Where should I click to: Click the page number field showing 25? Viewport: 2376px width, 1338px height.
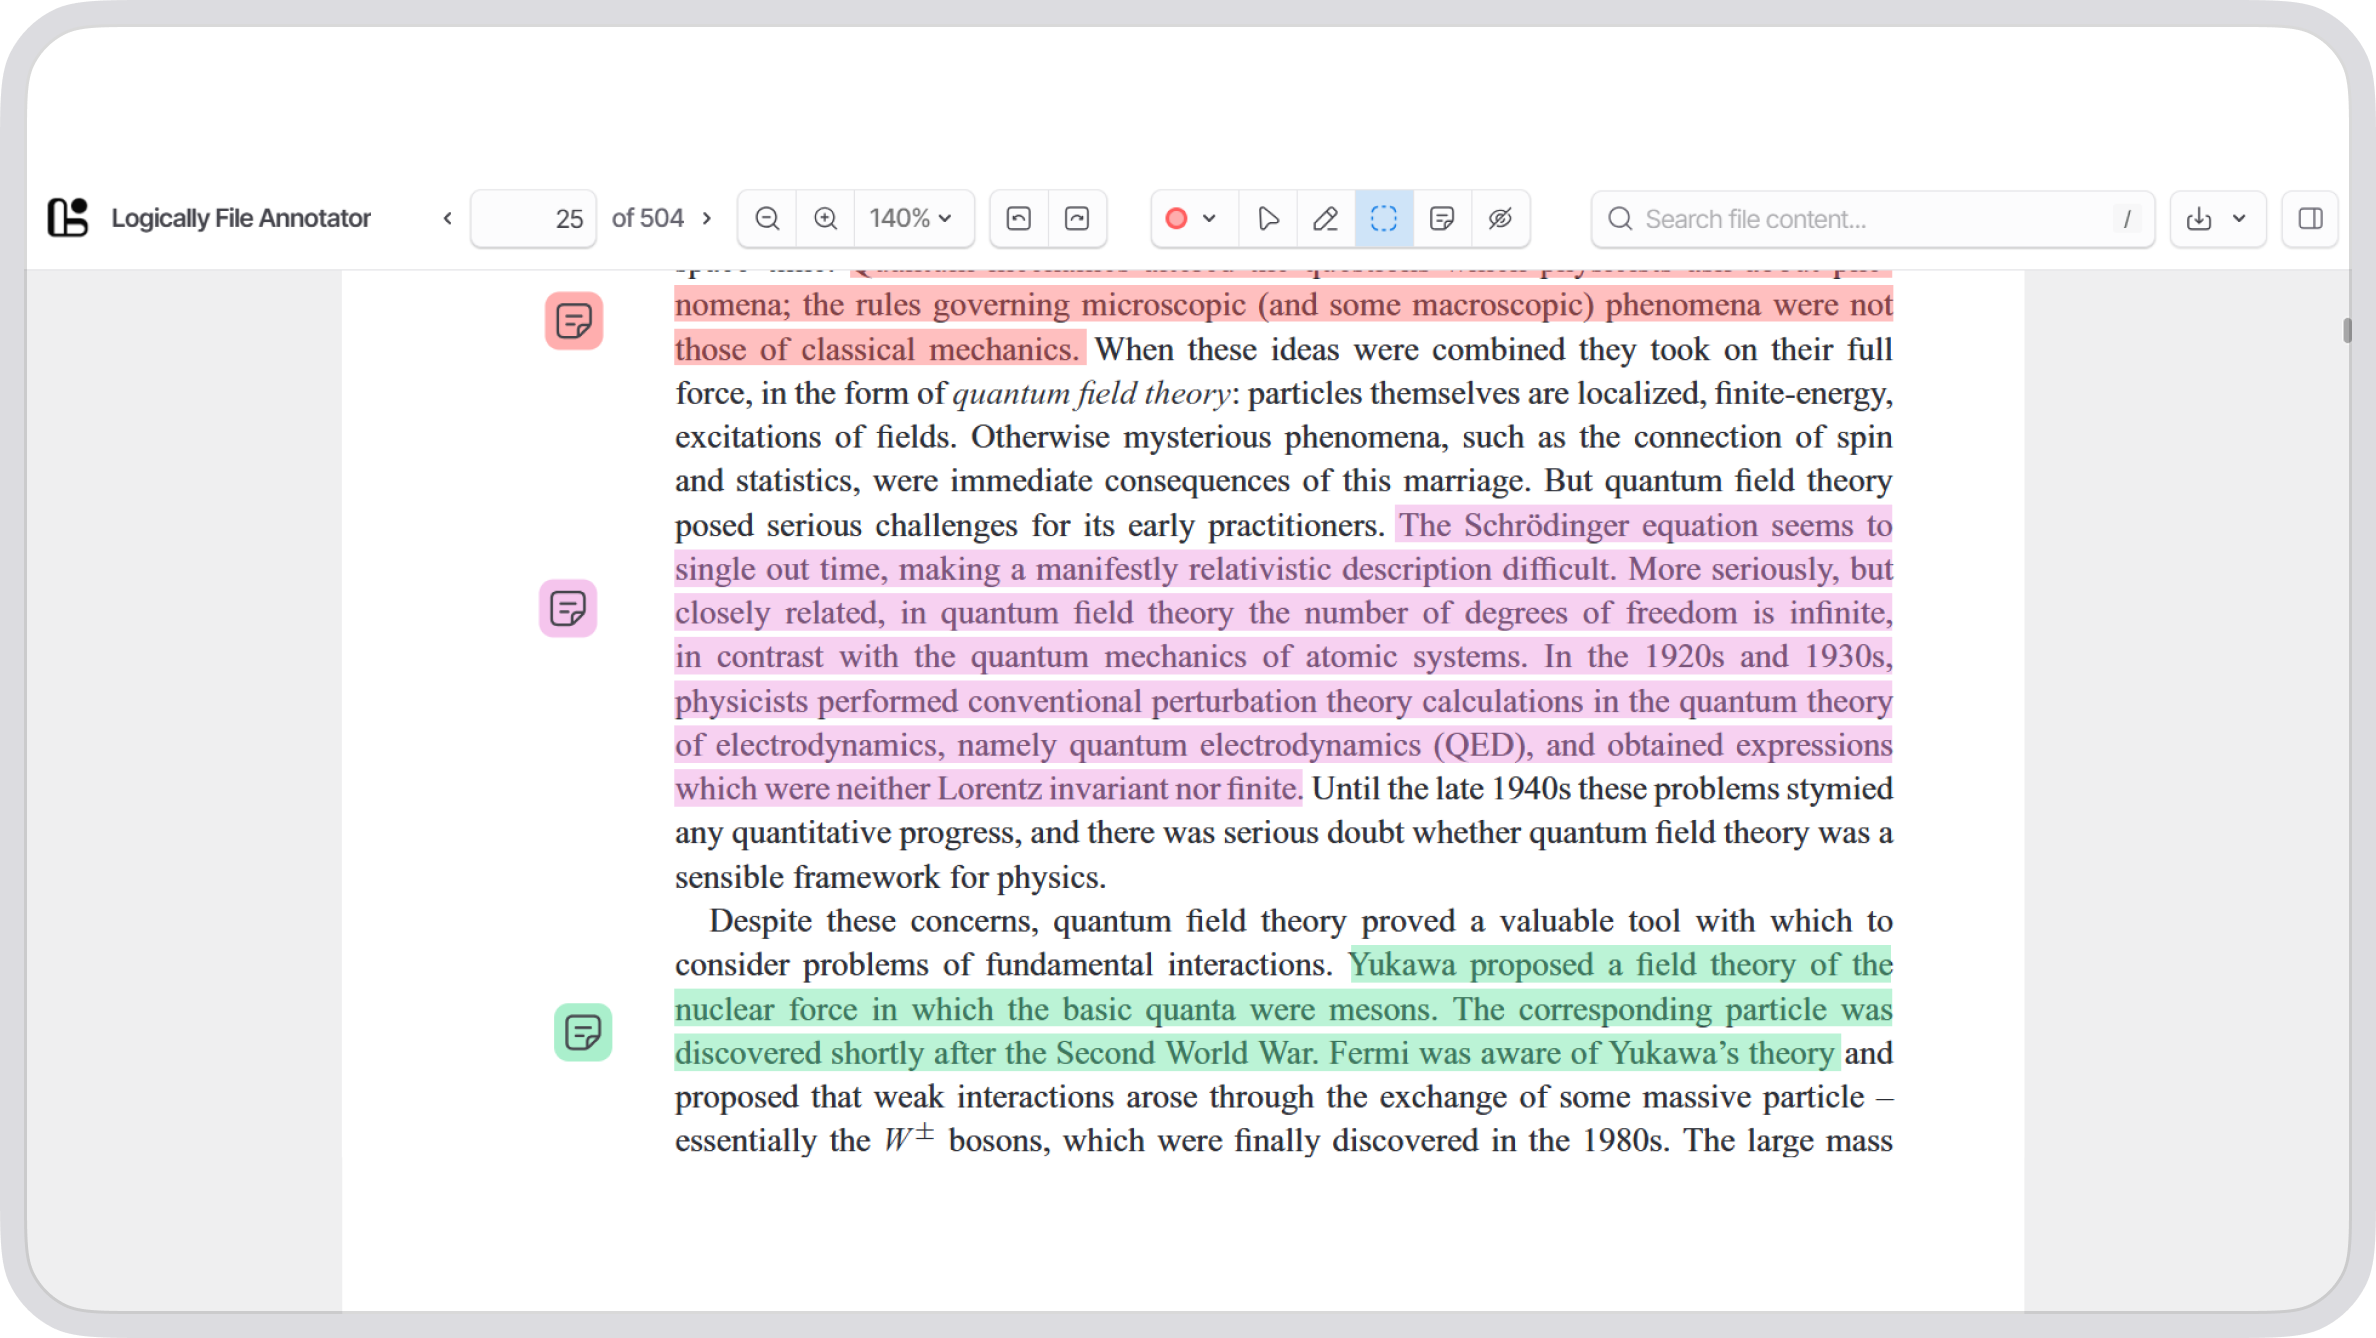(x=534, y=218)
